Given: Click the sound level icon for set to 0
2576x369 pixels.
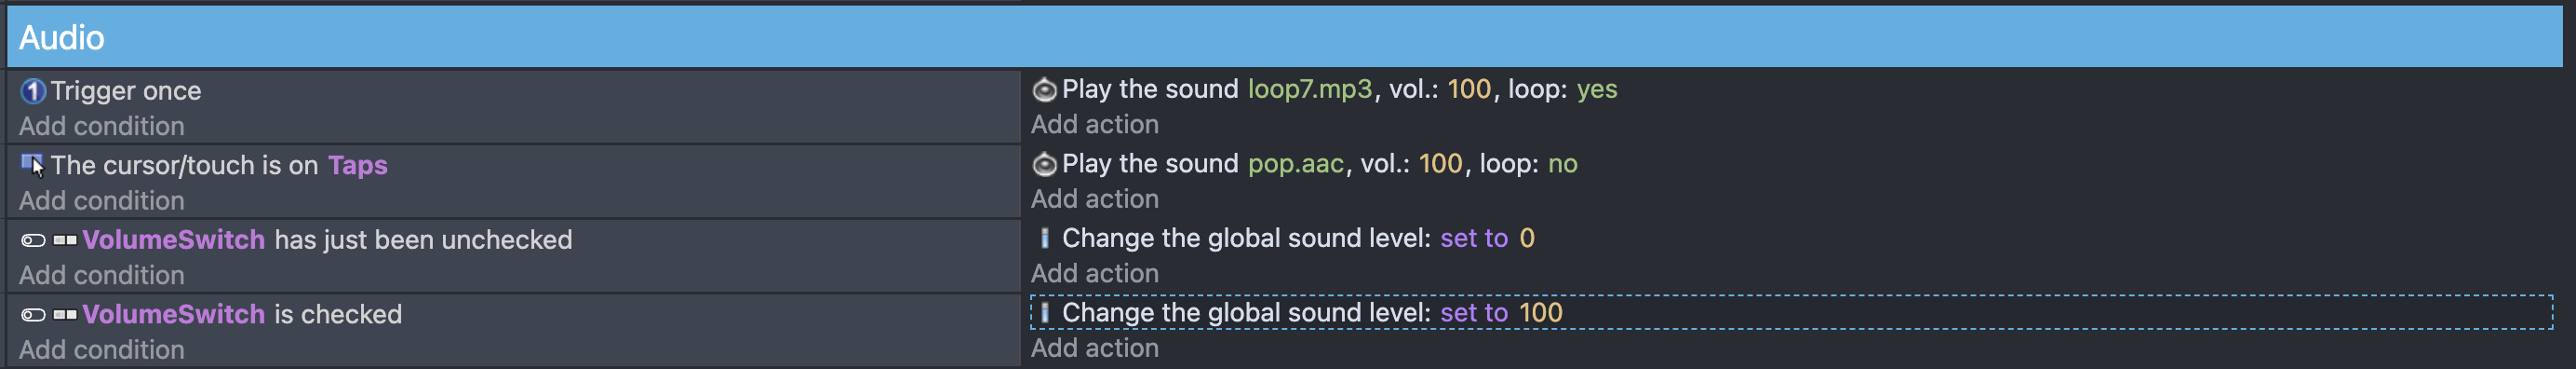Looking at the screenshot, I should [x=1044, y=238].
